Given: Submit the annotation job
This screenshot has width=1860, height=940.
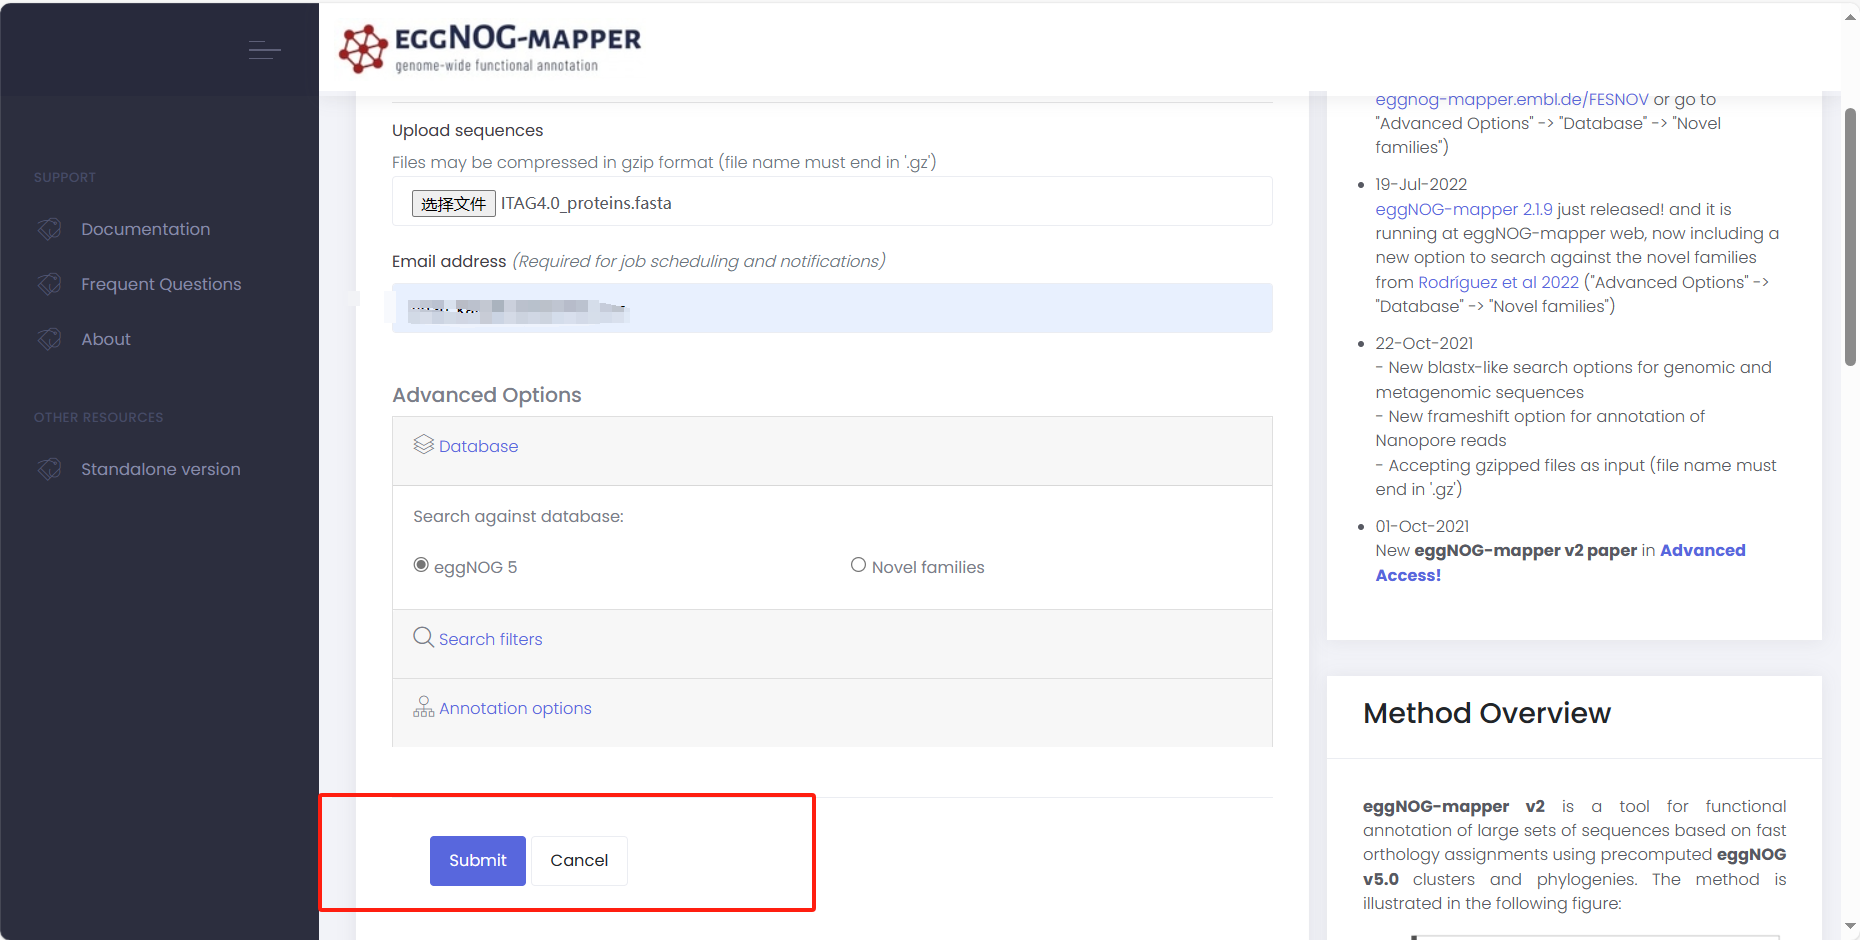Looking at the screenshot, I should 477,860.
